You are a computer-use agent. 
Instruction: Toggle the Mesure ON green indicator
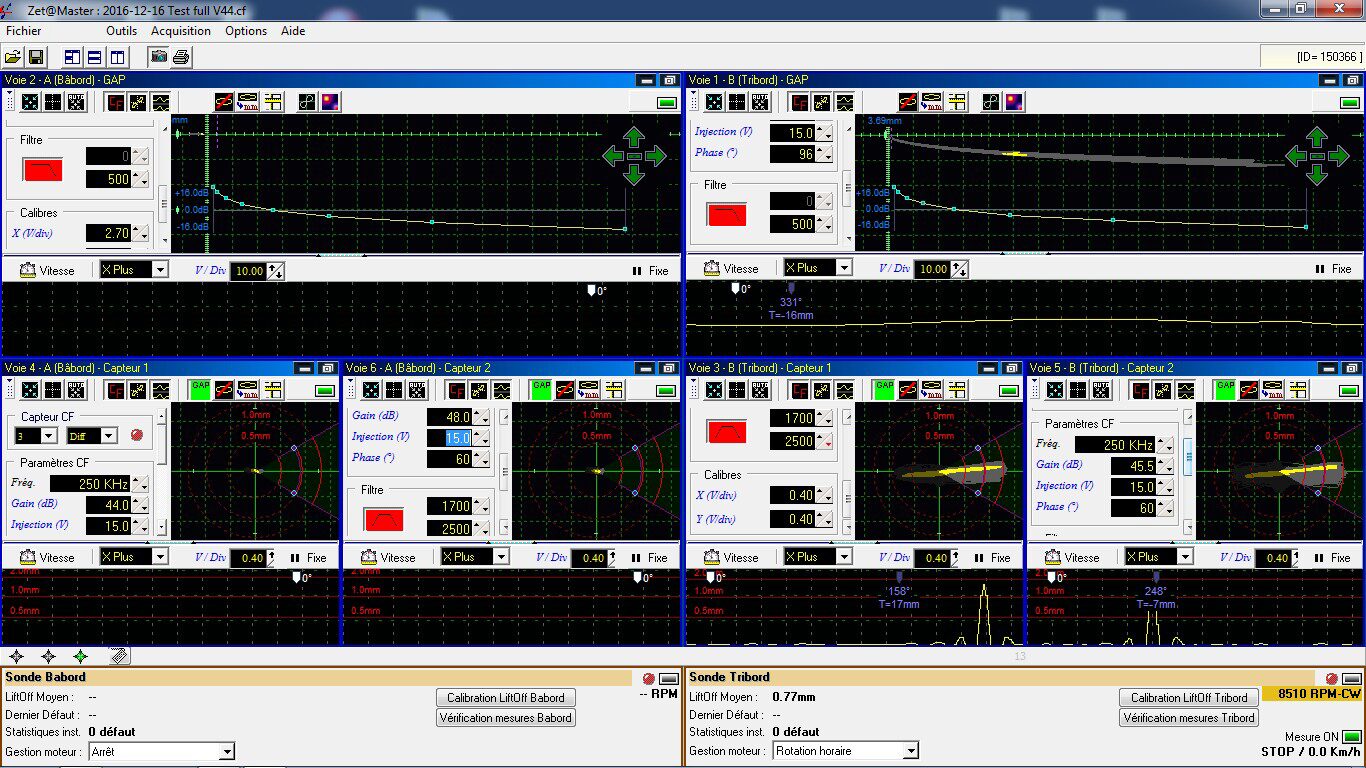click(1351, 737)
